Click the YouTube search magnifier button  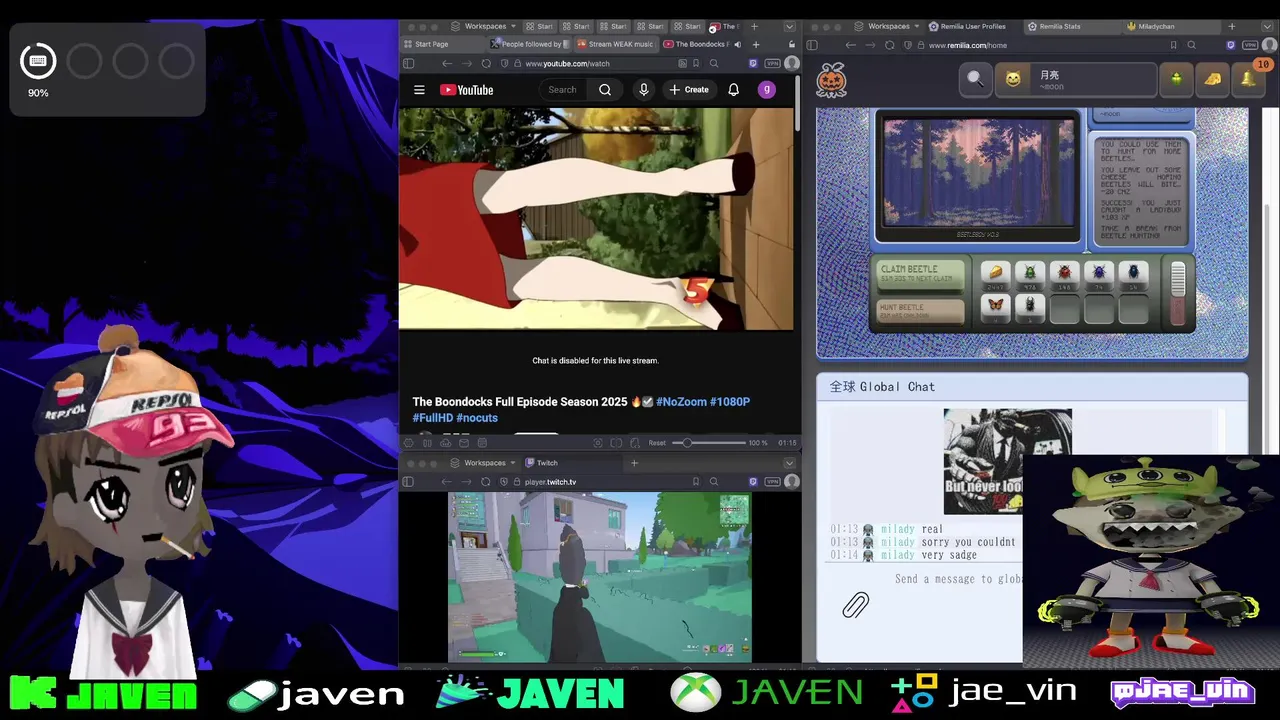(605, 90)
